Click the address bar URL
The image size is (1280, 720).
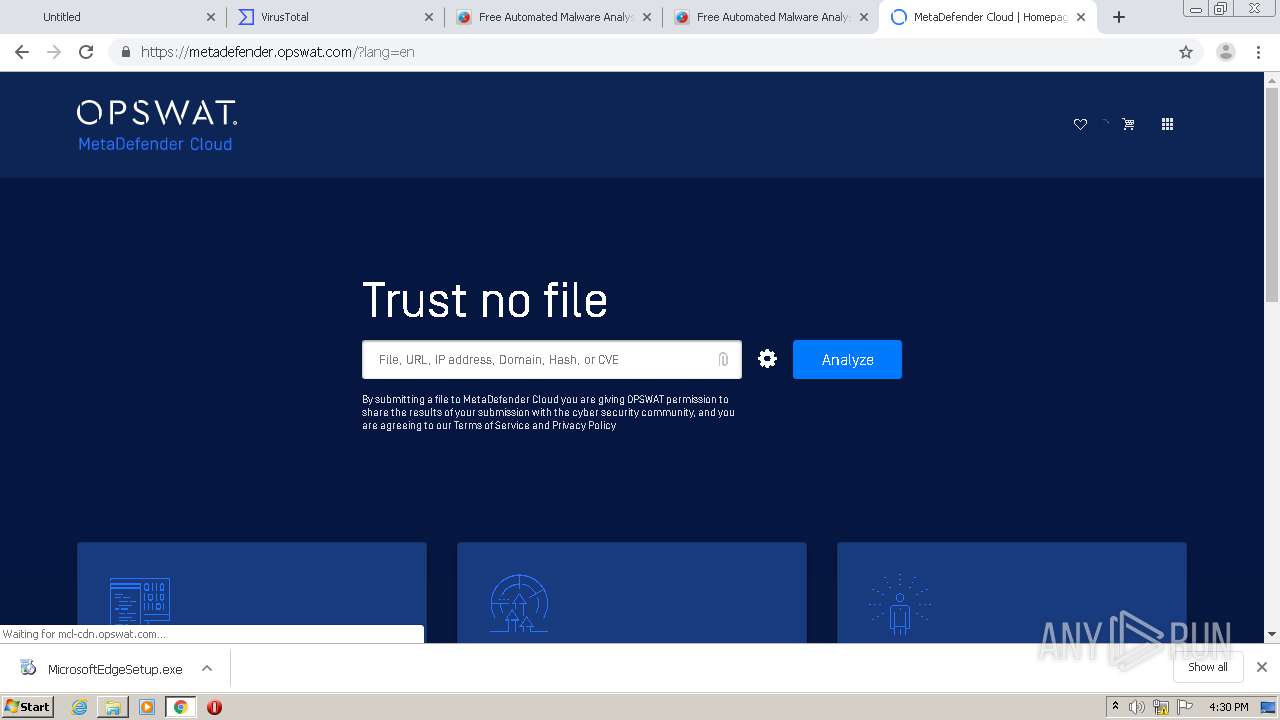coord(278,52)
